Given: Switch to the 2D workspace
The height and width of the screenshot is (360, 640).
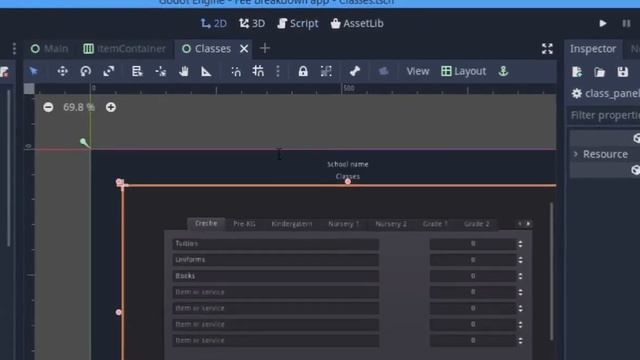Looking at the screenshot, I should (x=213, y=24).
